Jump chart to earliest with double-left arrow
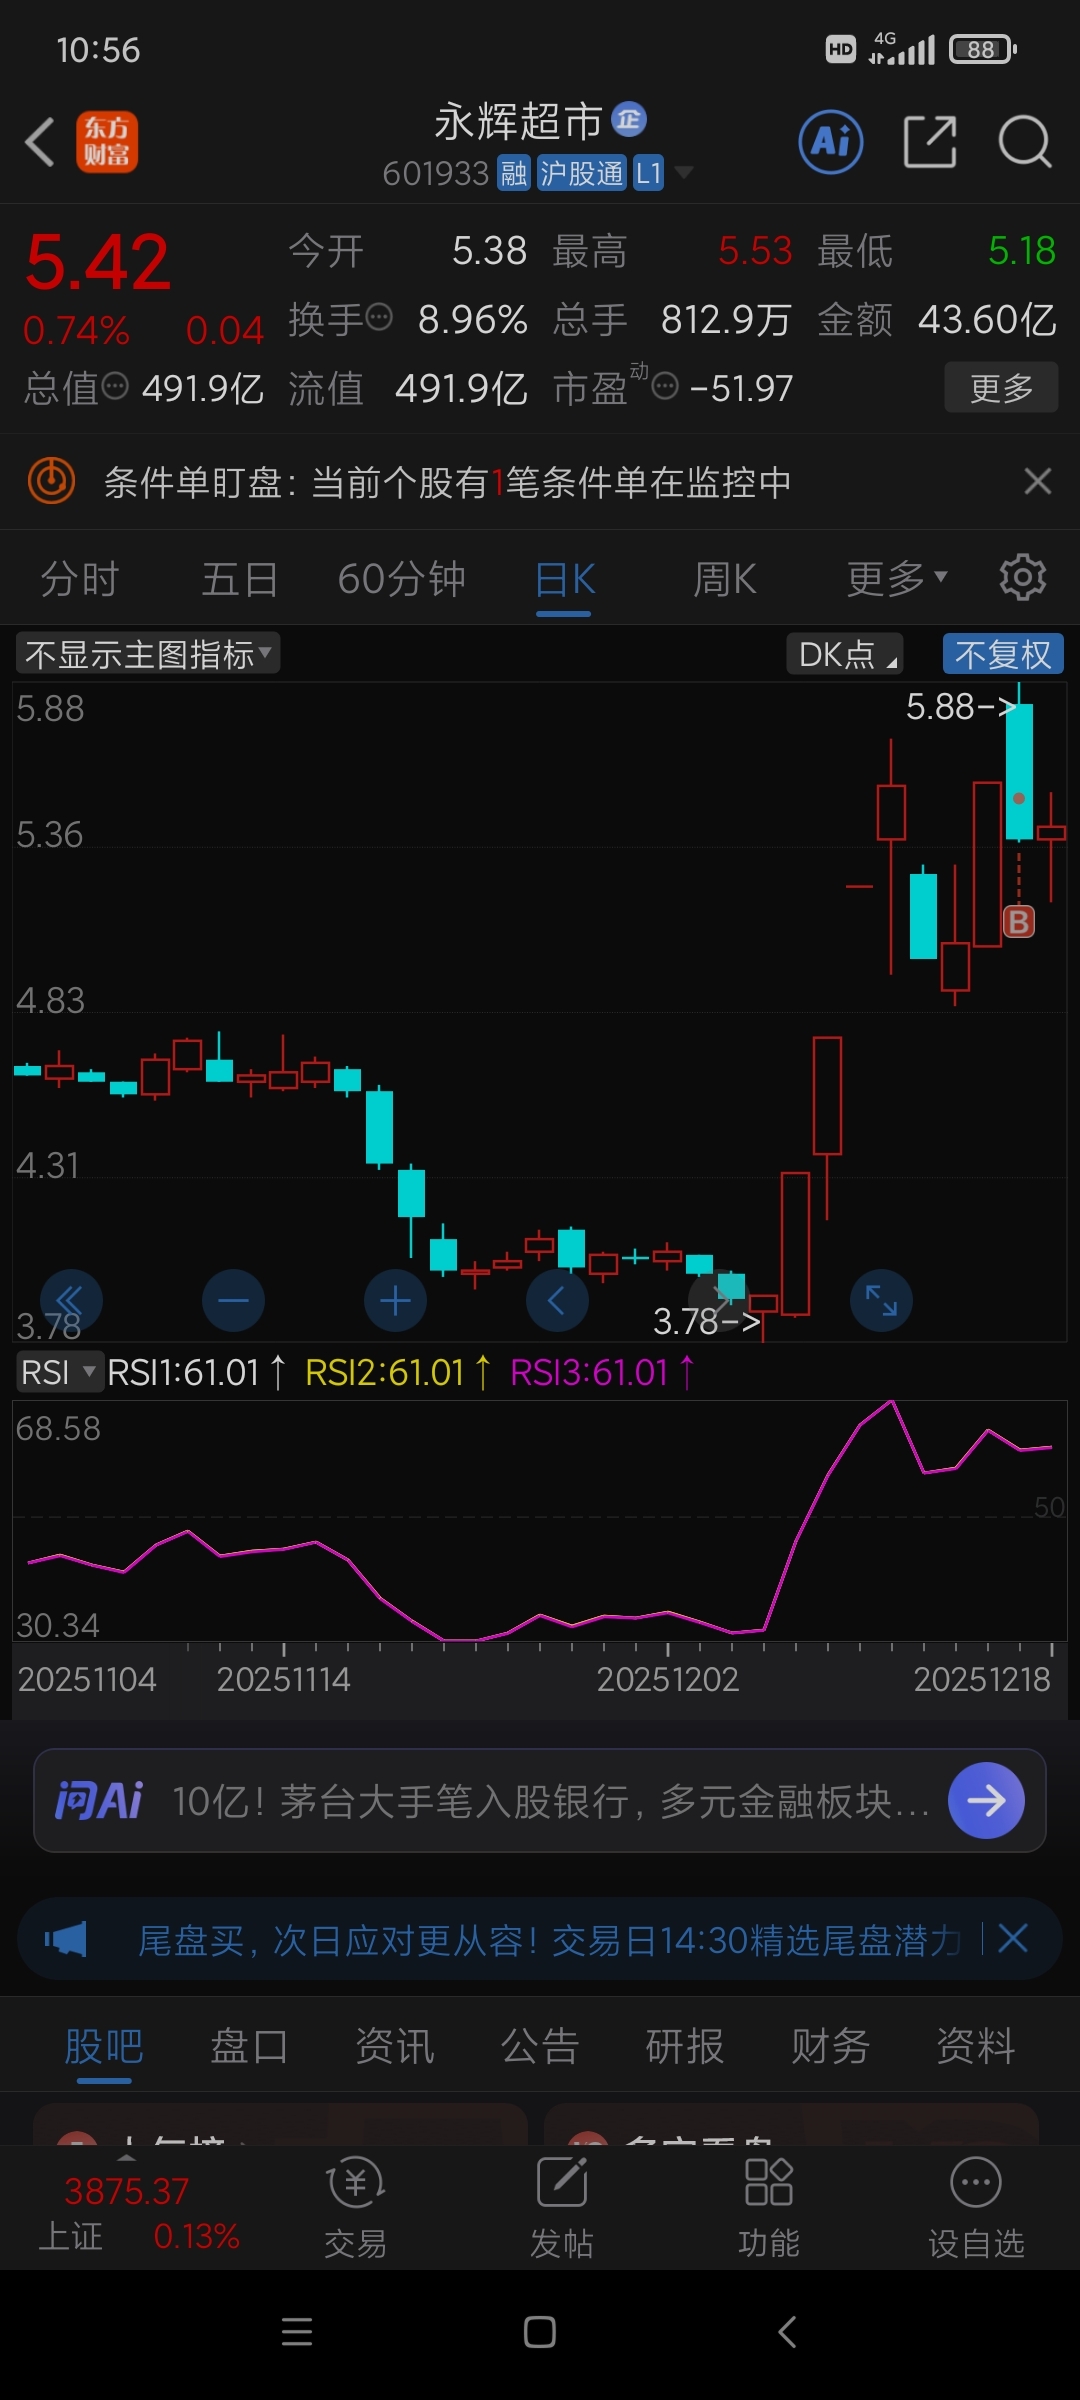Viewport: 1080px width, 2400px height. click(71, 1301)
